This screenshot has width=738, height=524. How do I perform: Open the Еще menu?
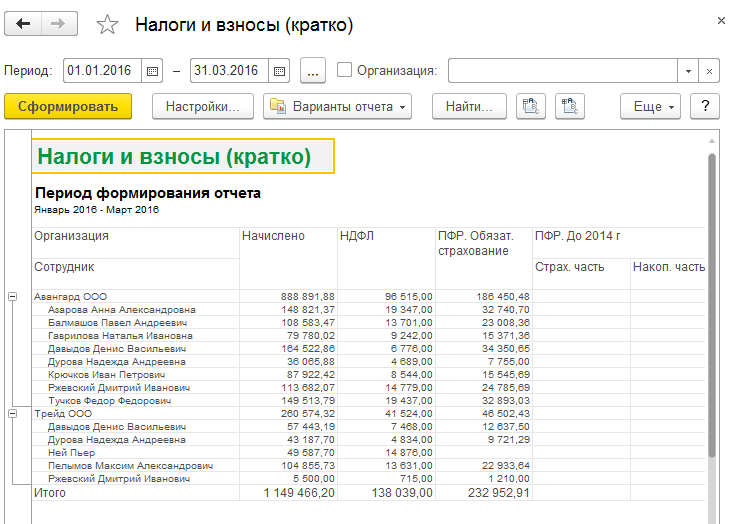coord(654,106)
